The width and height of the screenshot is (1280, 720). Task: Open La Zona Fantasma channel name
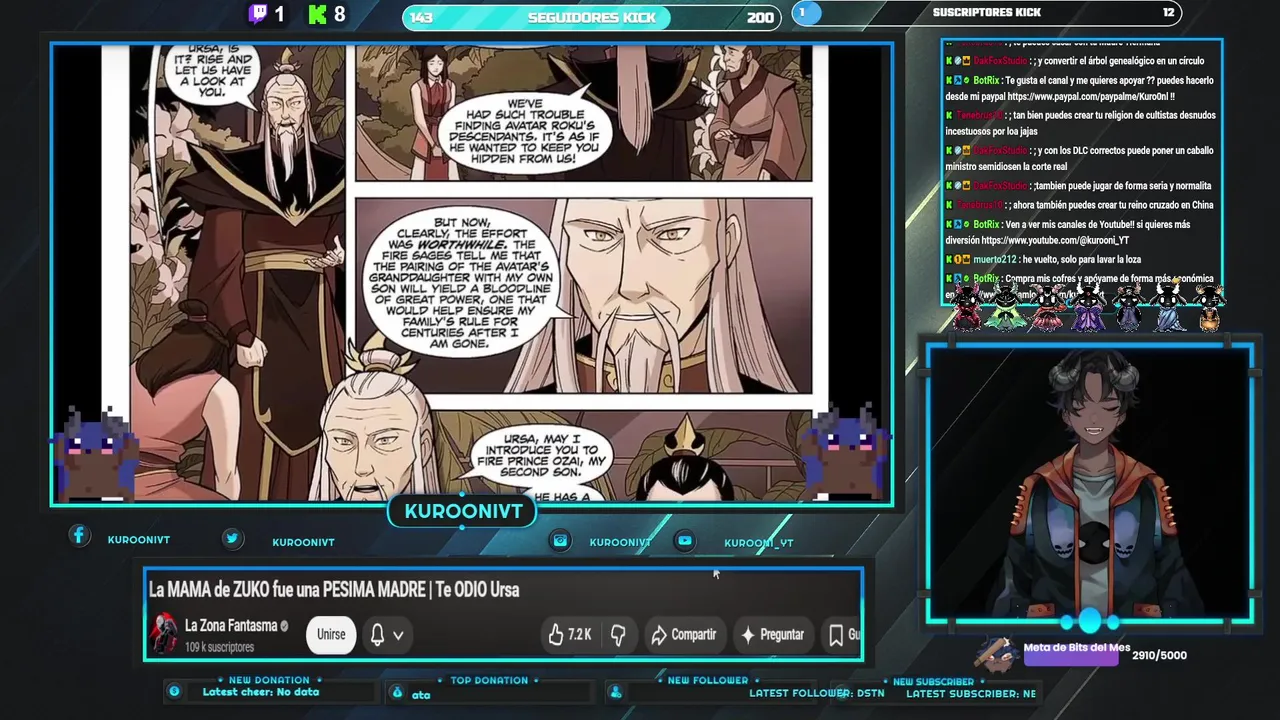tap(231, 626)
